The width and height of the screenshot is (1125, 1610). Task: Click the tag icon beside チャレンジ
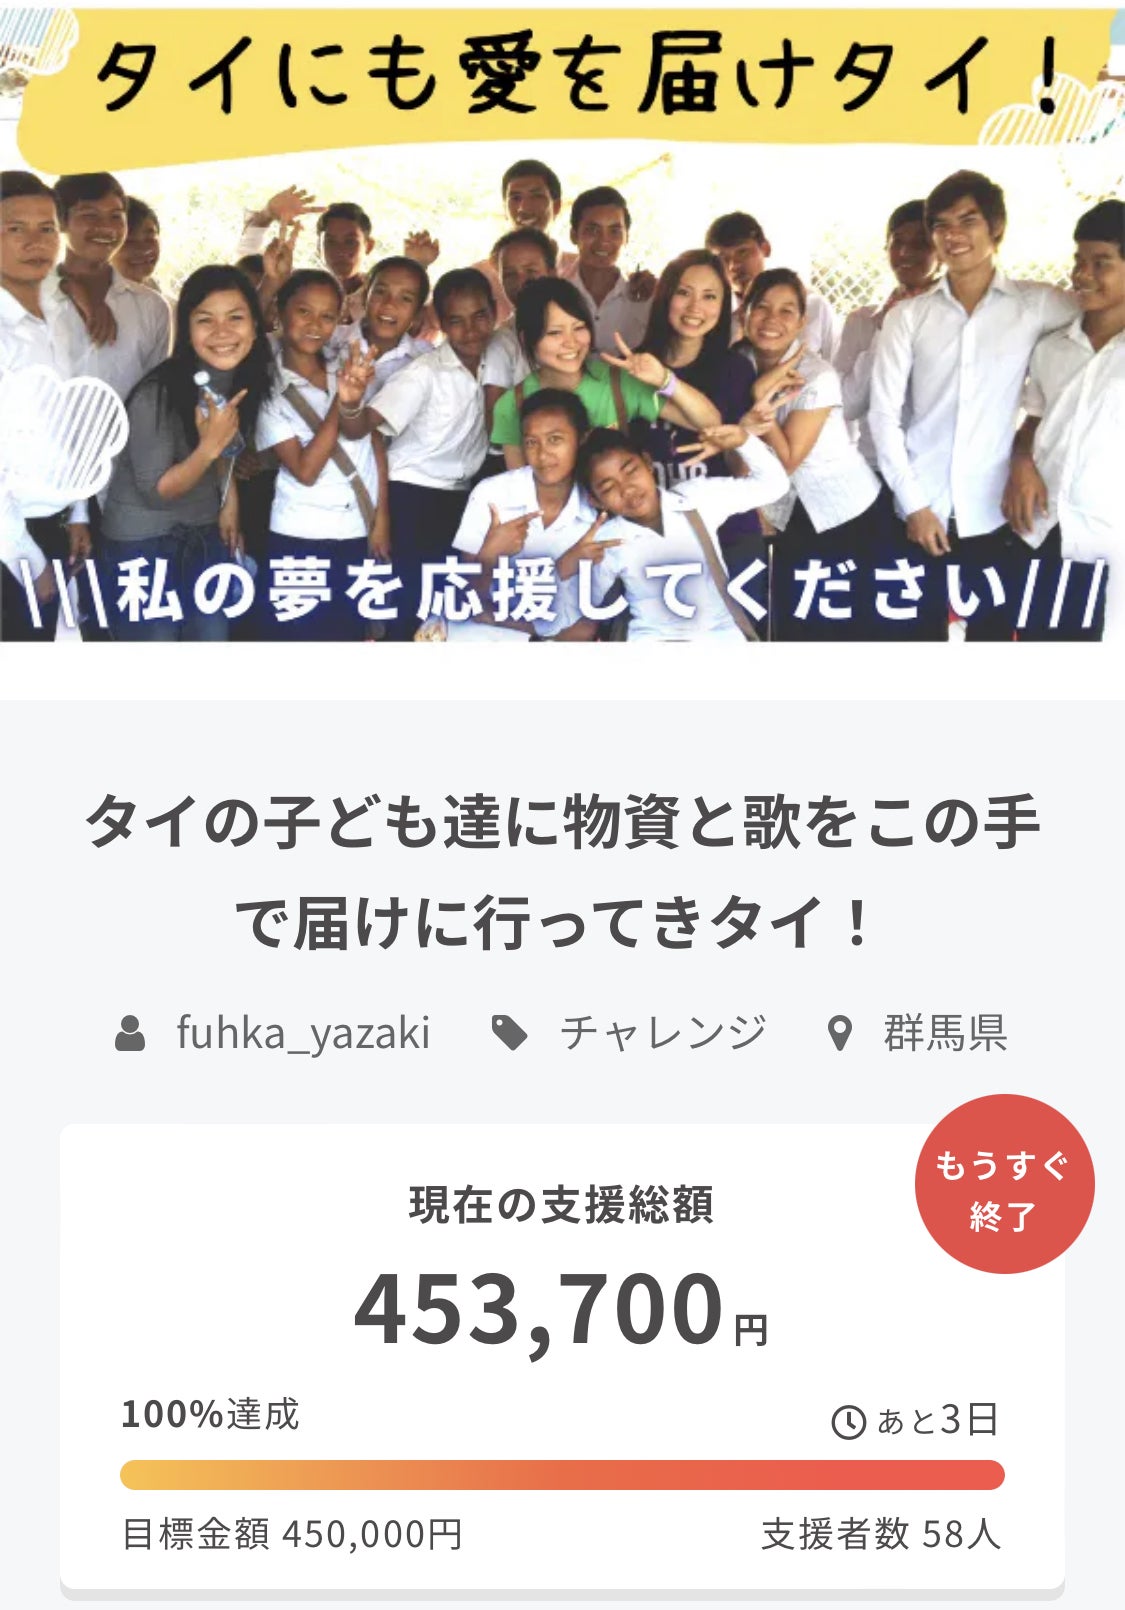(510, 1033)
